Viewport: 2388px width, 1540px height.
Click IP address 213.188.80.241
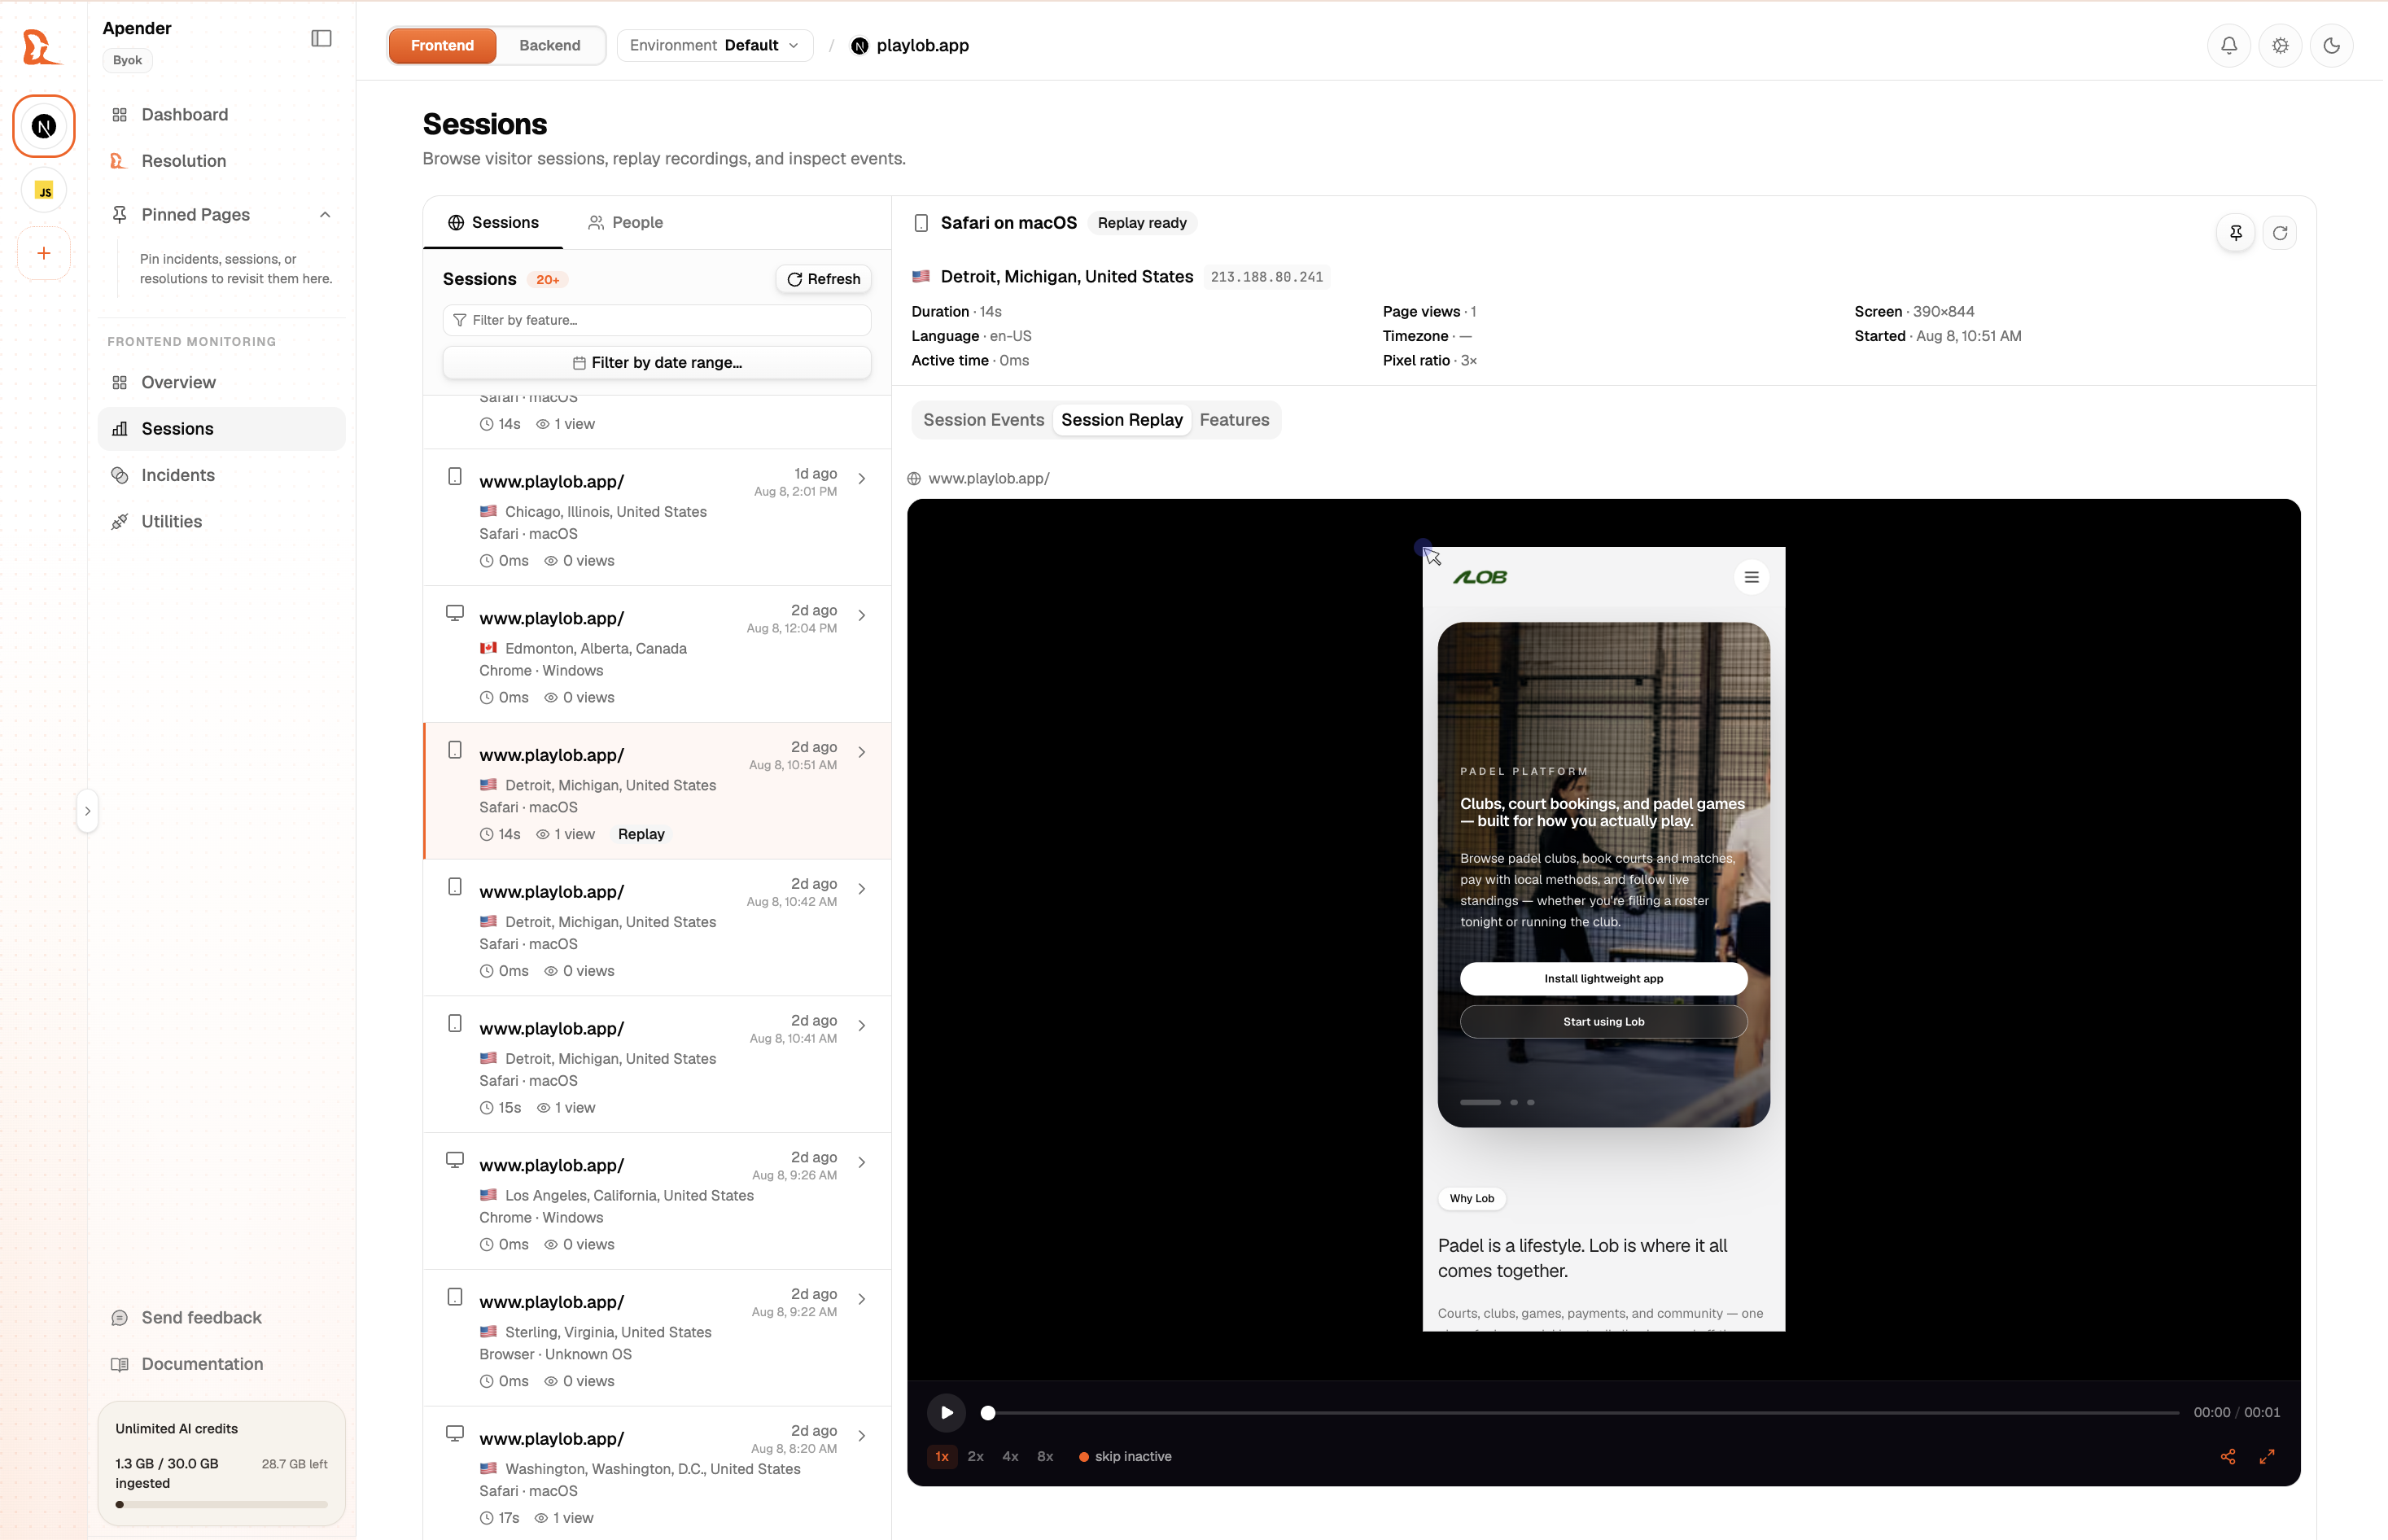point(1266,277)
